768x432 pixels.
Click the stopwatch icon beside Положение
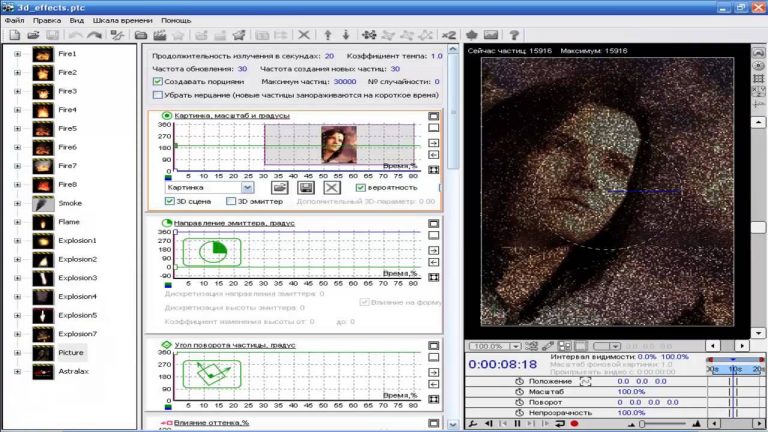pos(519,381)
